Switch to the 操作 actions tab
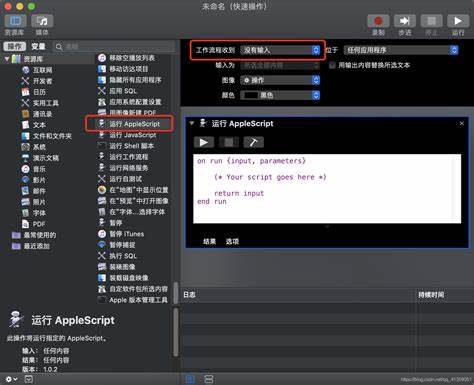The width and height of the screenshot is (474, 385). tap(15, 46)
